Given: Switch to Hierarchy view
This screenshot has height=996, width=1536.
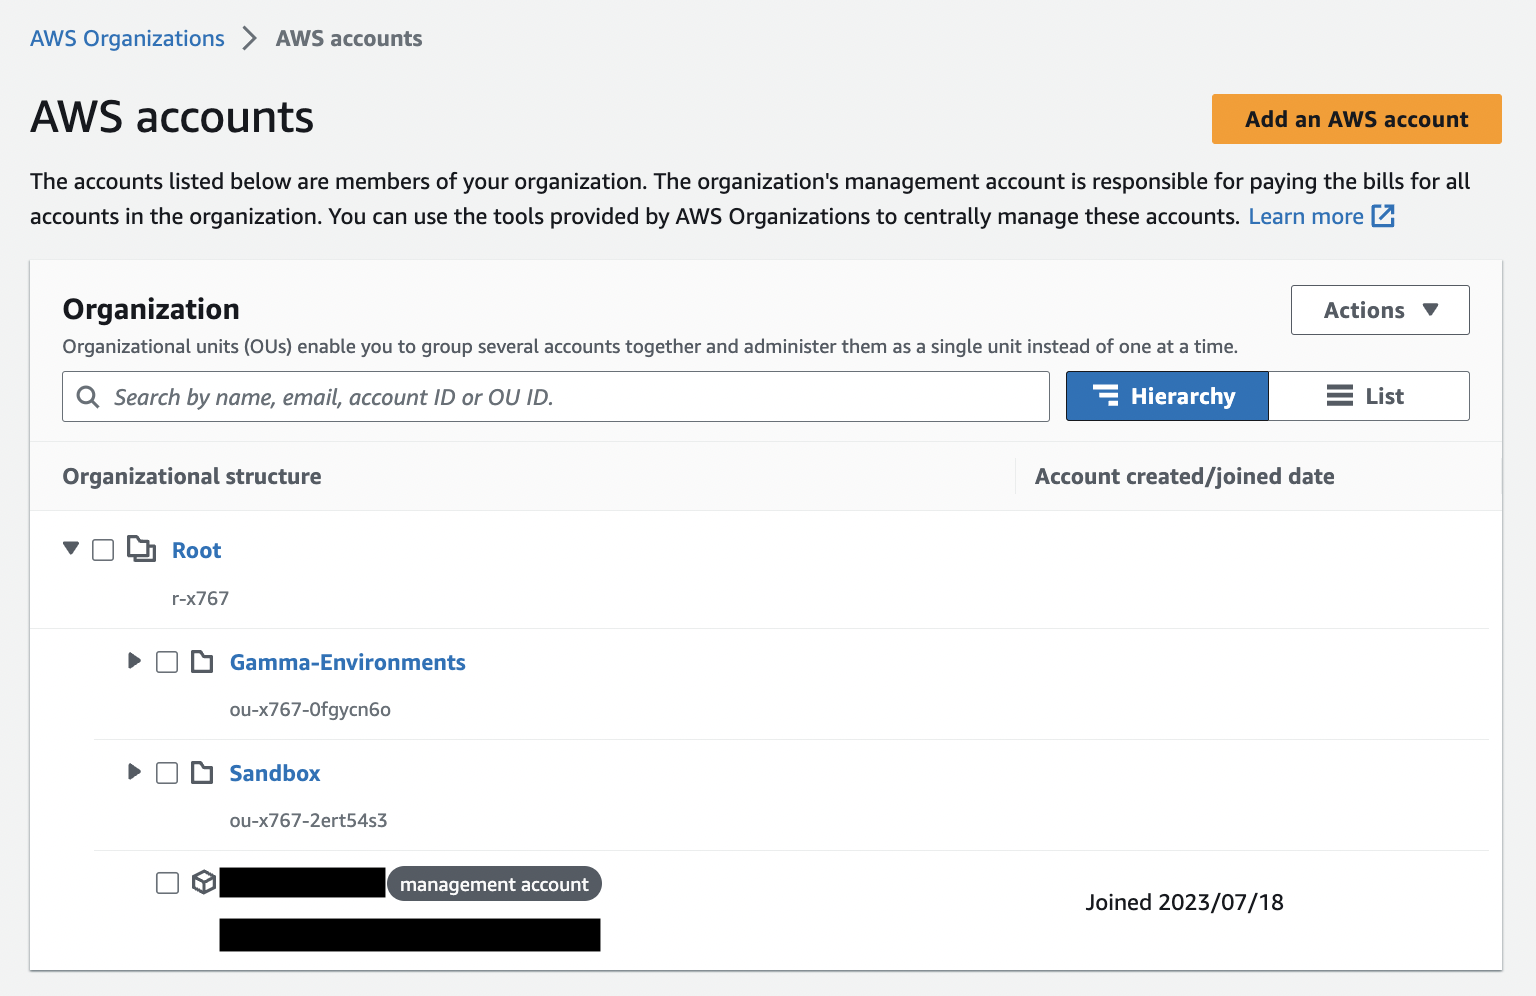Looking at the screenshot, I should [x=1166, y=396].
